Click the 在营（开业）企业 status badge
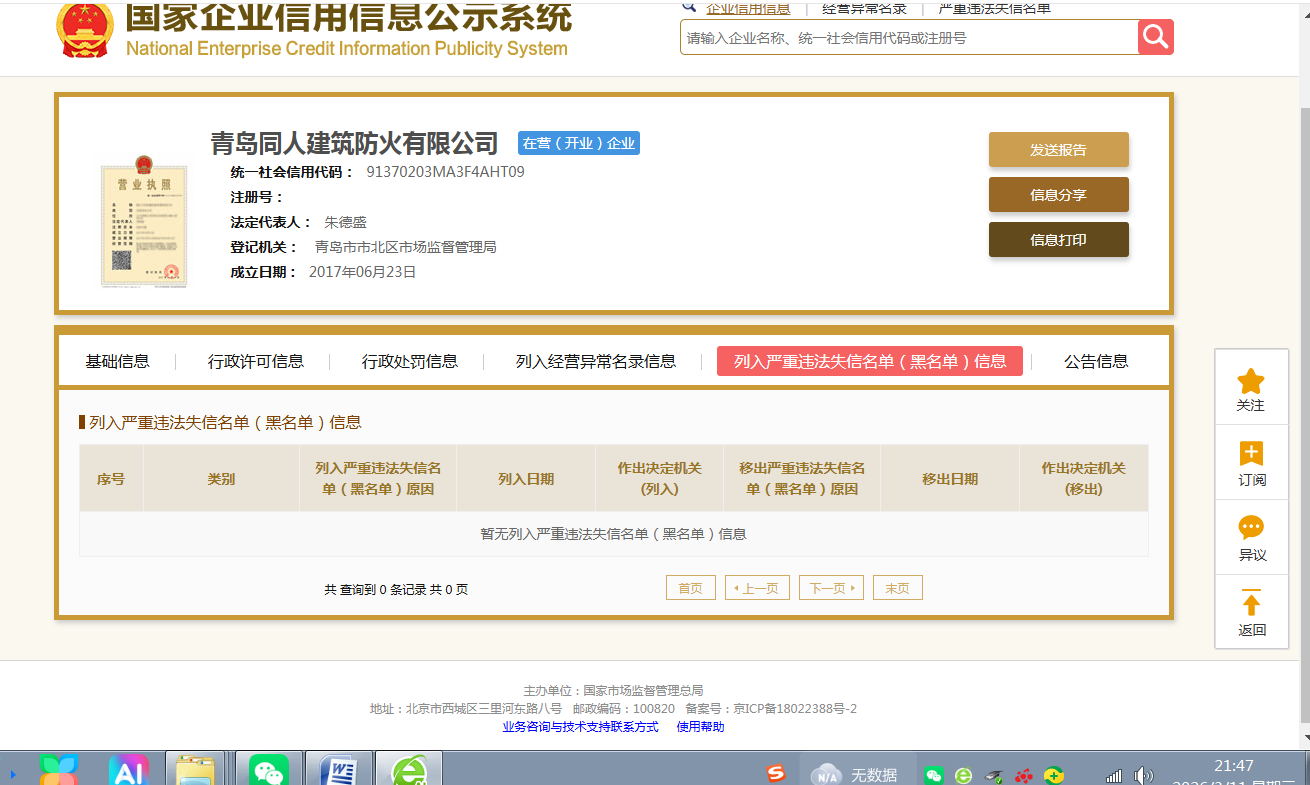This screenshot has height=785, width=1310. pos(579,143)
